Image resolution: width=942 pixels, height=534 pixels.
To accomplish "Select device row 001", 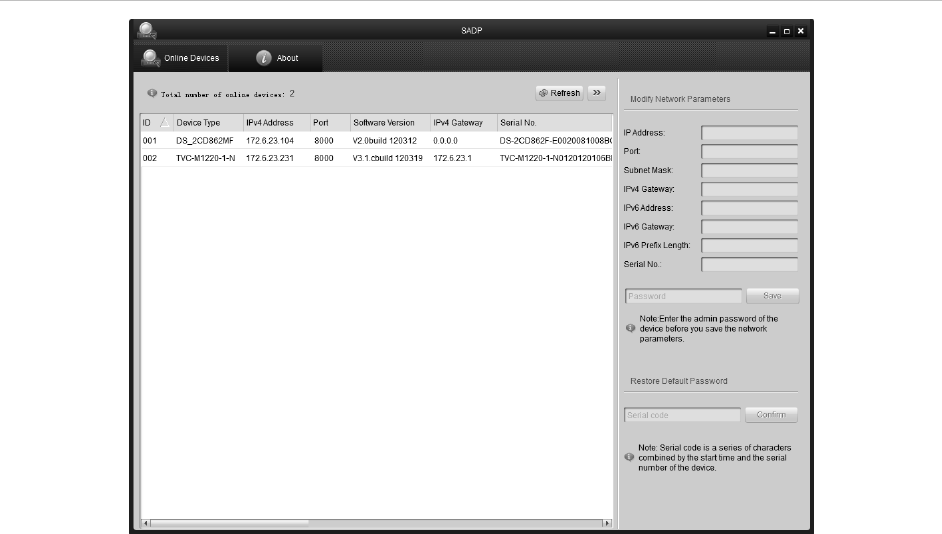I will [377, 141].
